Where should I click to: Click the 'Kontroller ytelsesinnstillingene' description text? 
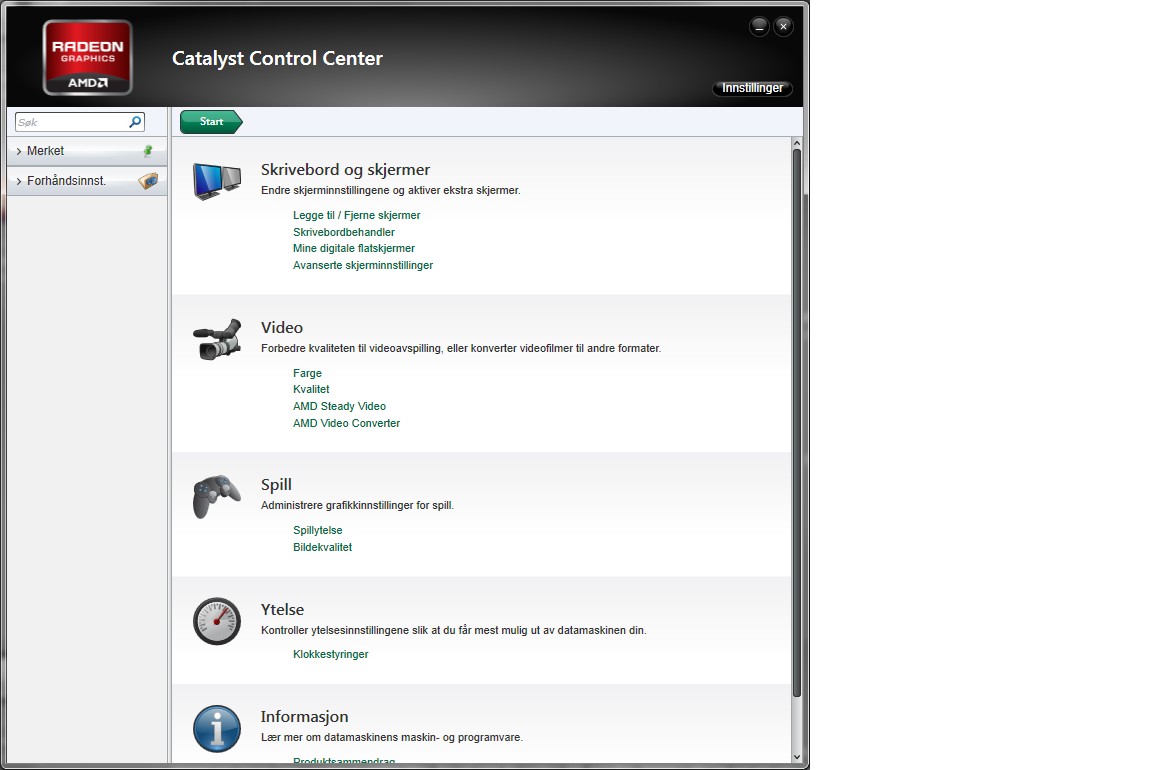pyautogui.click(x=453, y=630)
